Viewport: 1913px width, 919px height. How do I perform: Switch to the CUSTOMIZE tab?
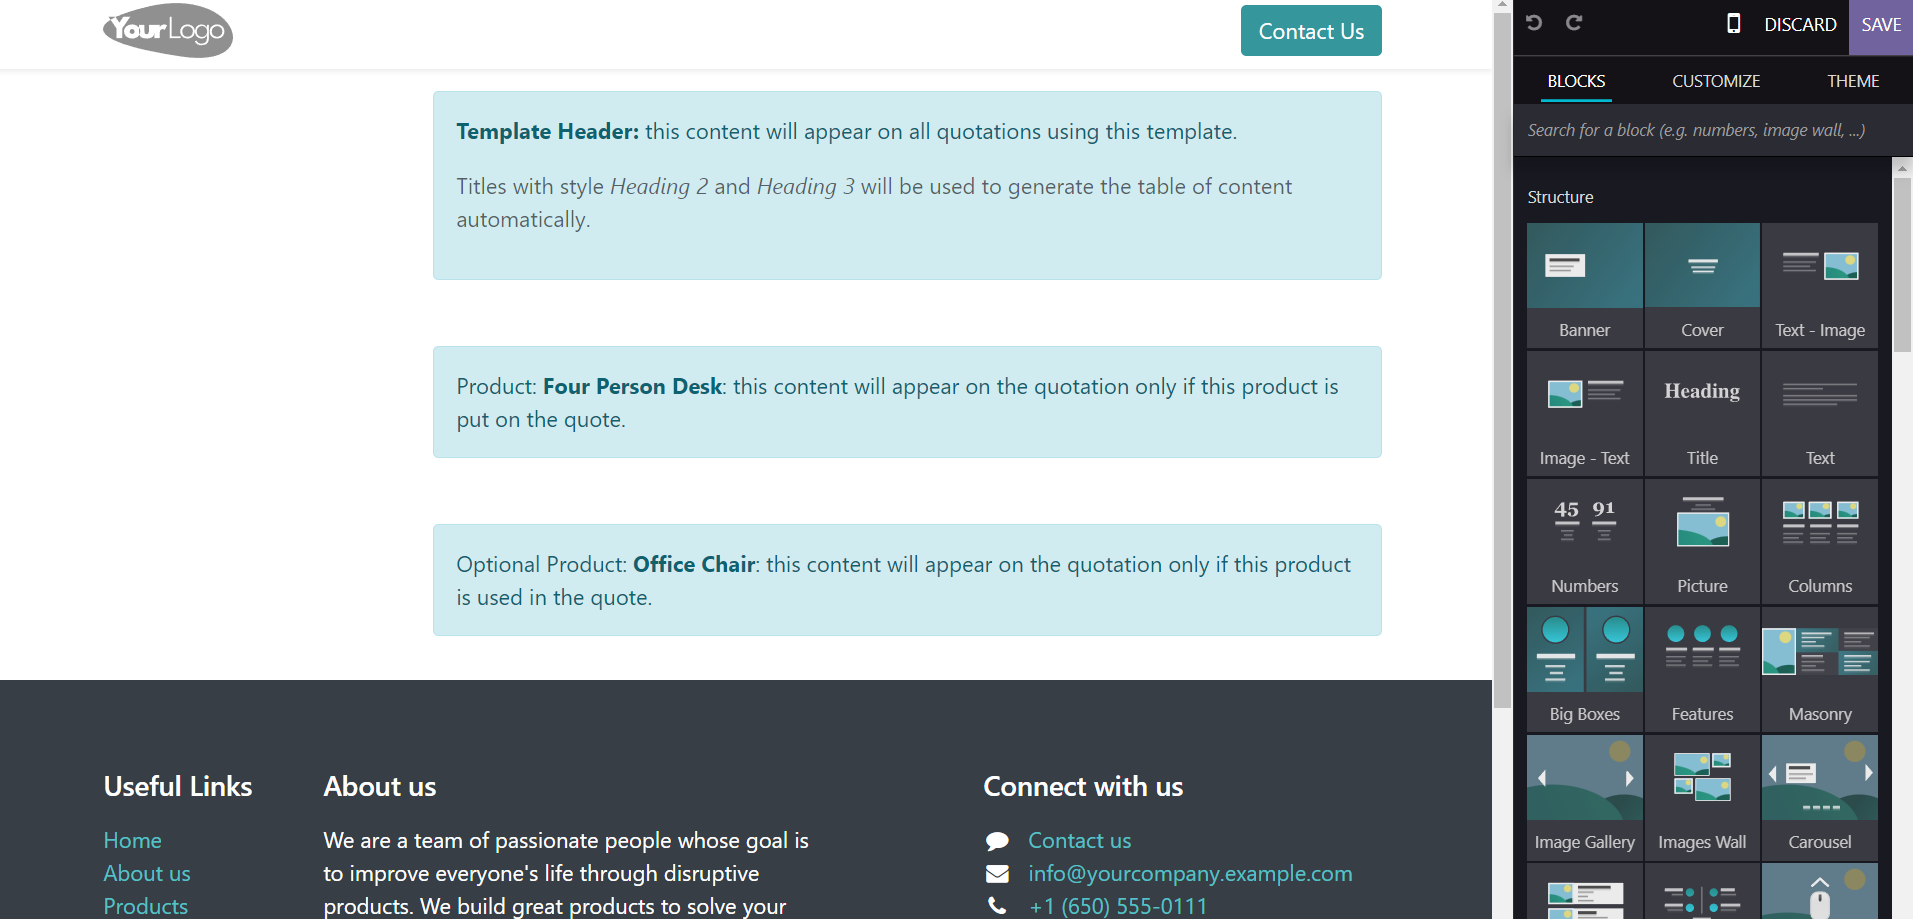point(1716,81)
